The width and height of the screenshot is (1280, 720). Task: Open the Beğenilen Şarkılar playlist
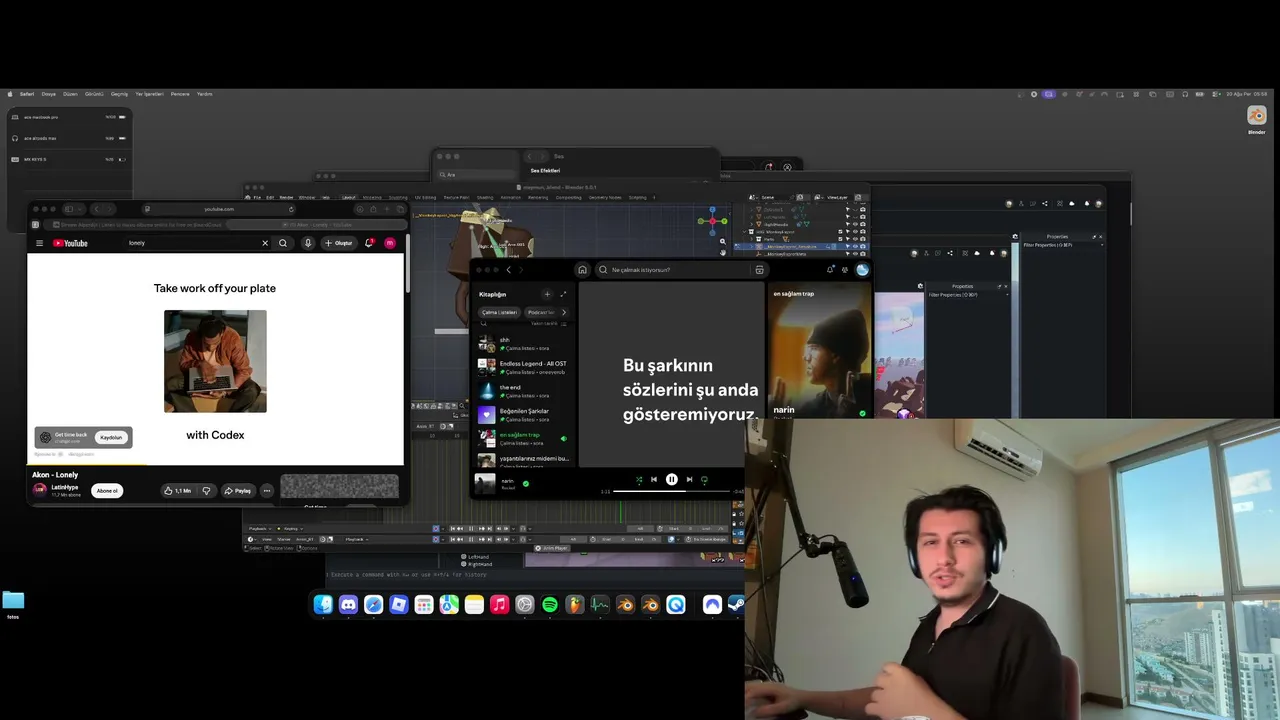[523, 415]
